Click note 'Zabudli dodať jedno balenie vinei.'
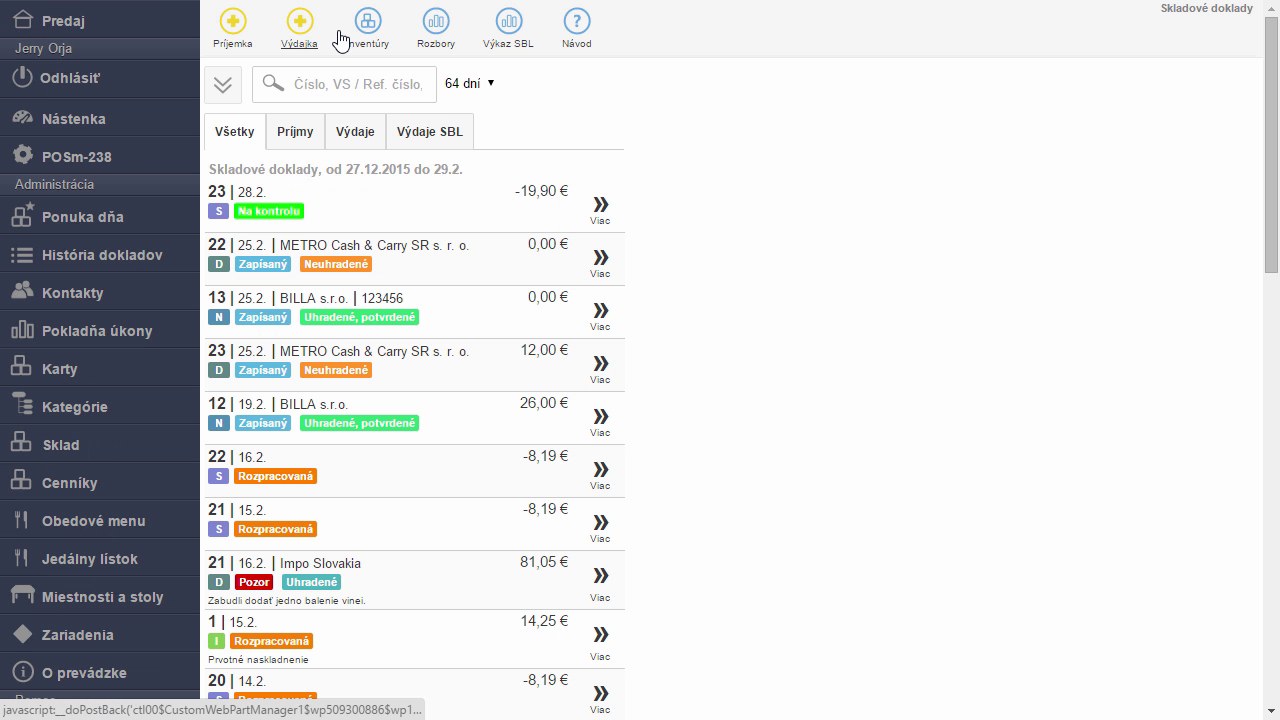 point(286,601)
